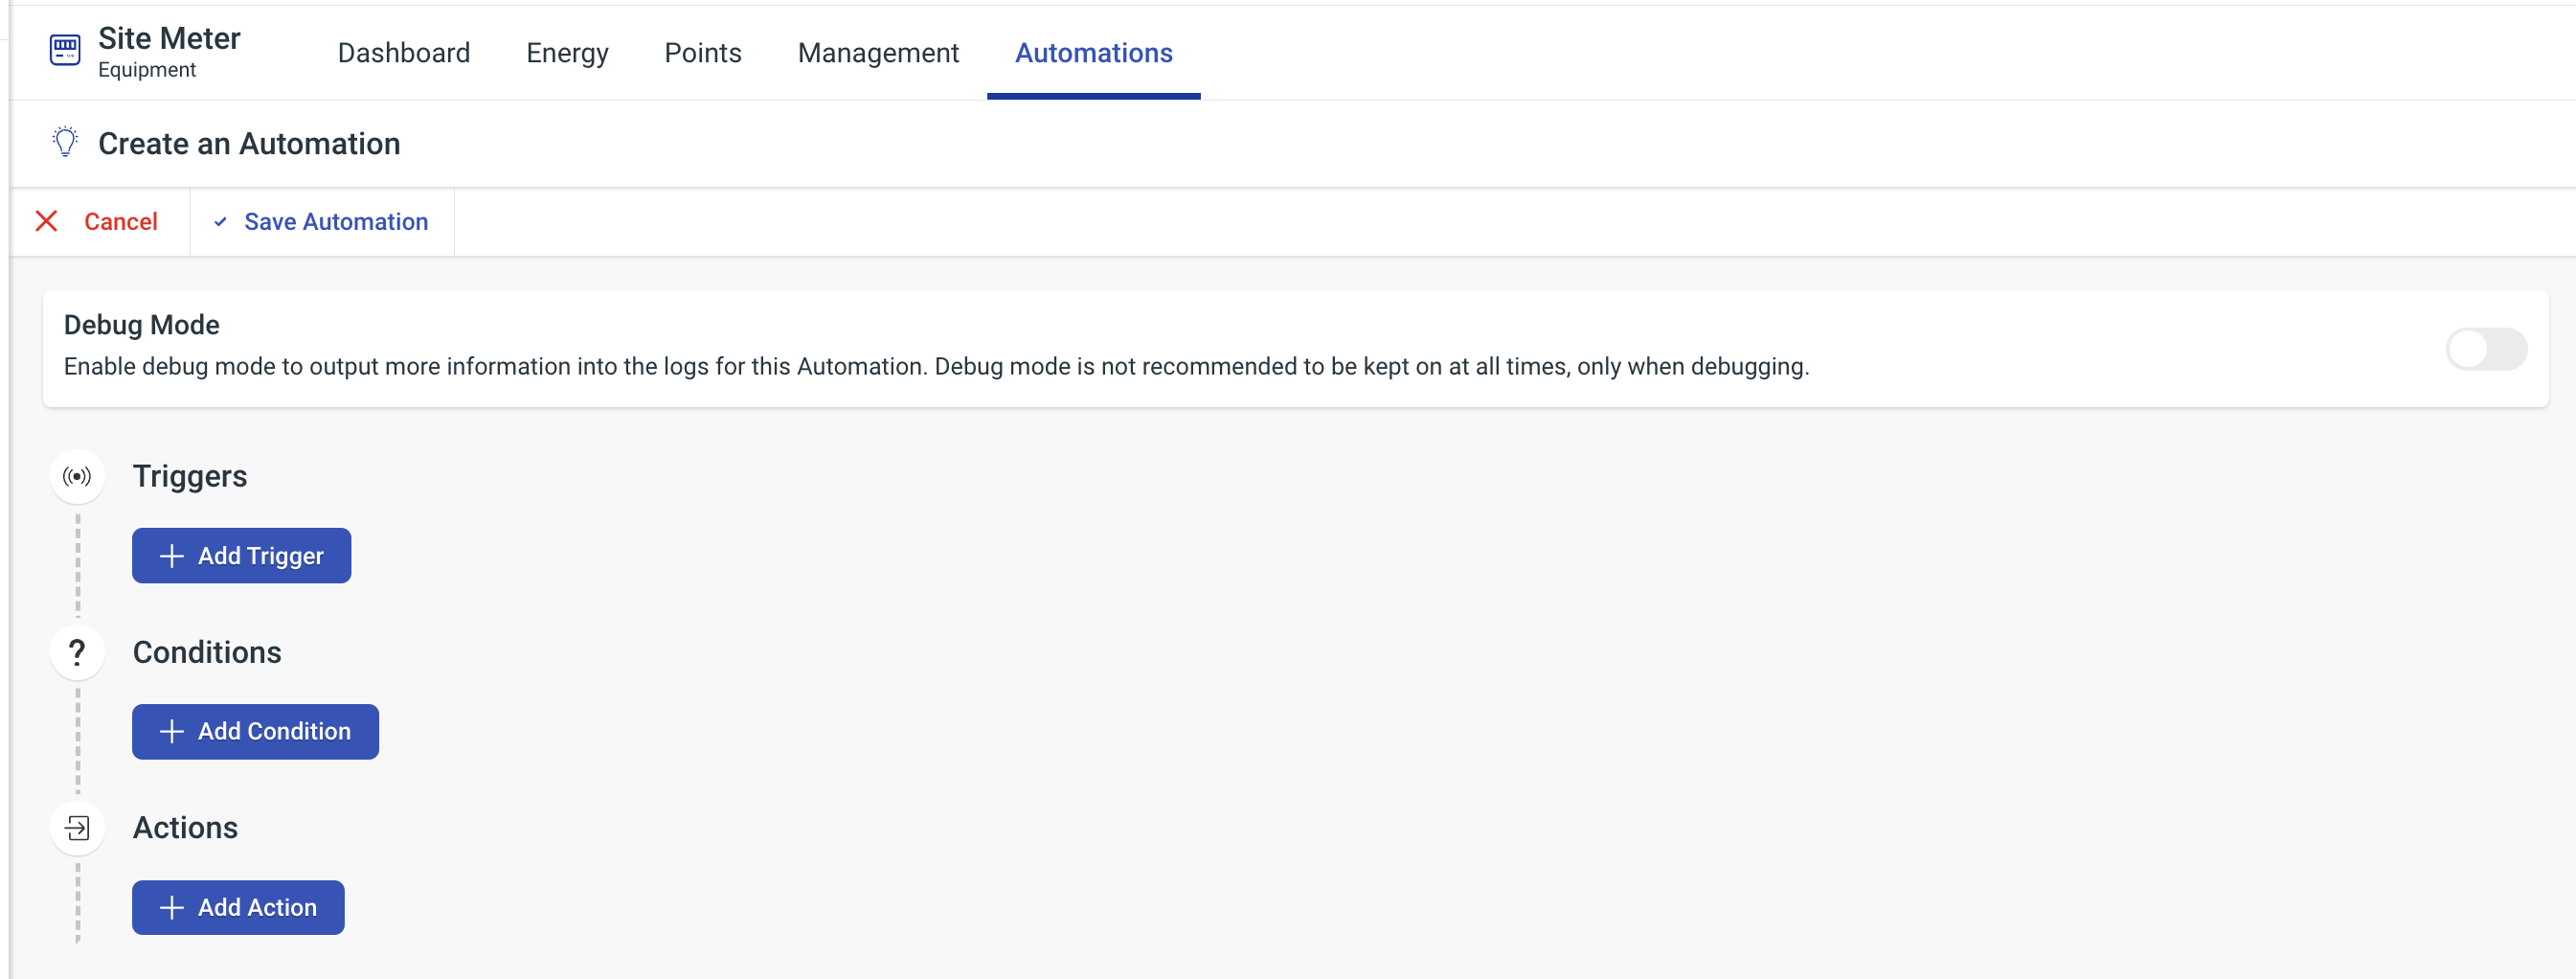Click the Triggers section heading
The image size is (2576, 979).
190,476
